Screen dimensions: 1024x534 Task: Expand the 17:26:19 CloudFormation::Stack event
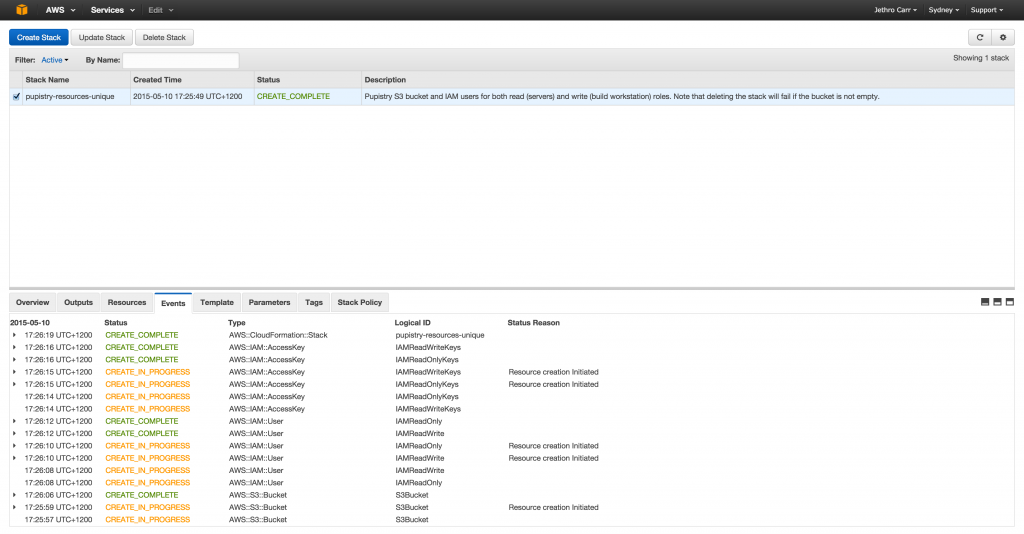click(x=14, y=335)
